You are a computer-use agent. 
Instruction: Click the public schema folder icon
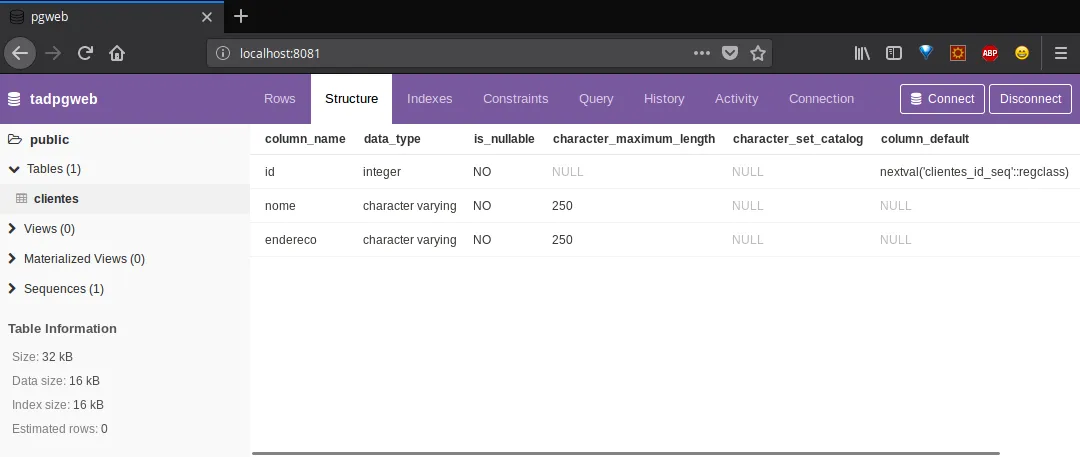[15, 139]
